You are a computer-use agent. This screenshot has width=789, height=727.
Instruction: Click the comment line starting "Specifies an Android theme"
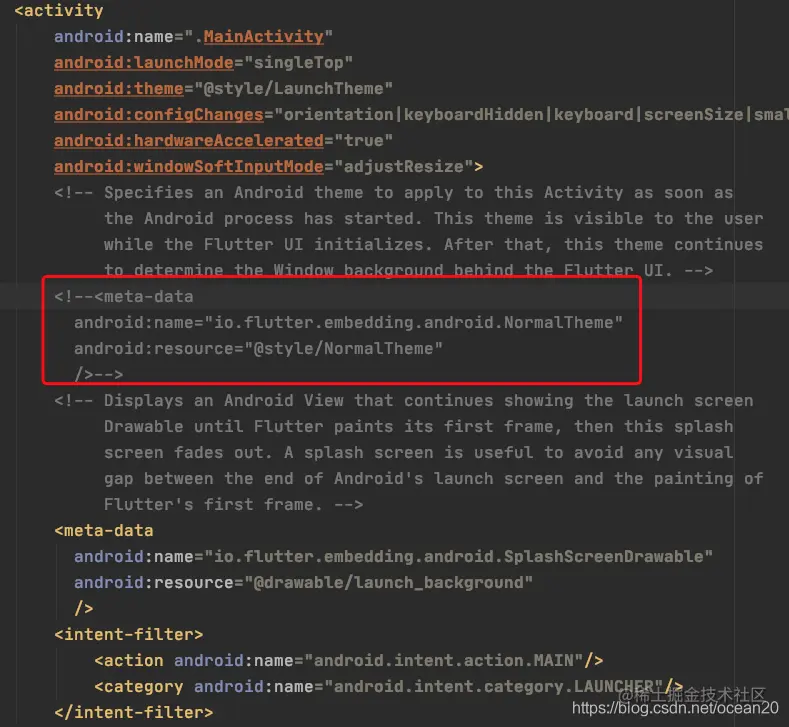[393, 193]
